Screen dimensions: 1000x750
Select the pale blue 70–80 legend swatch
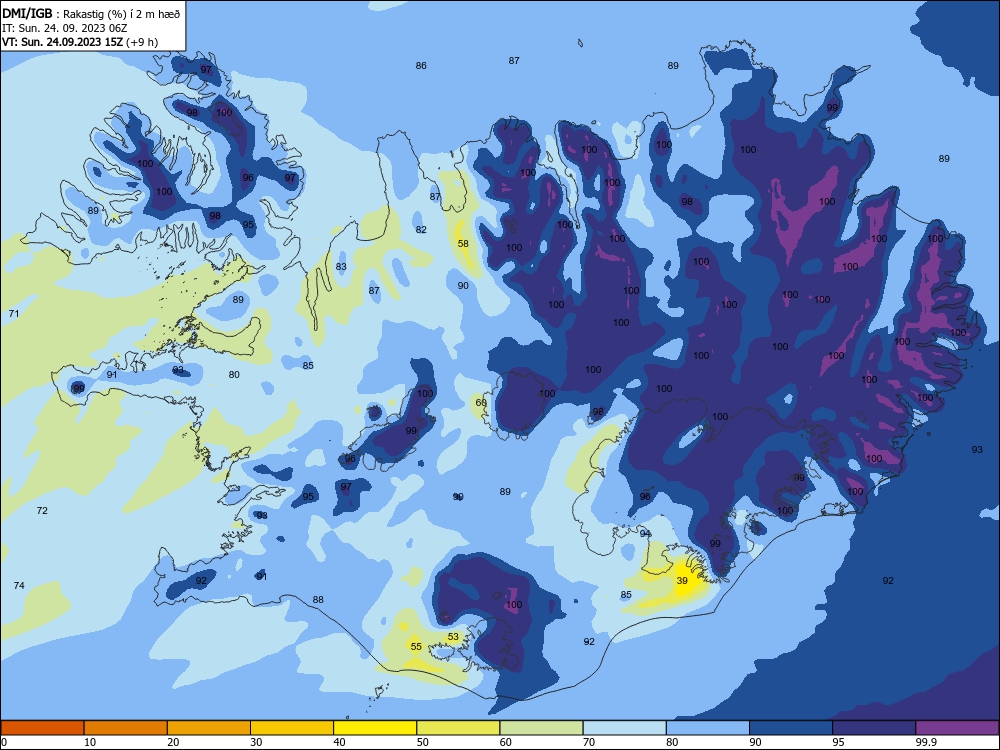(624, 728)
